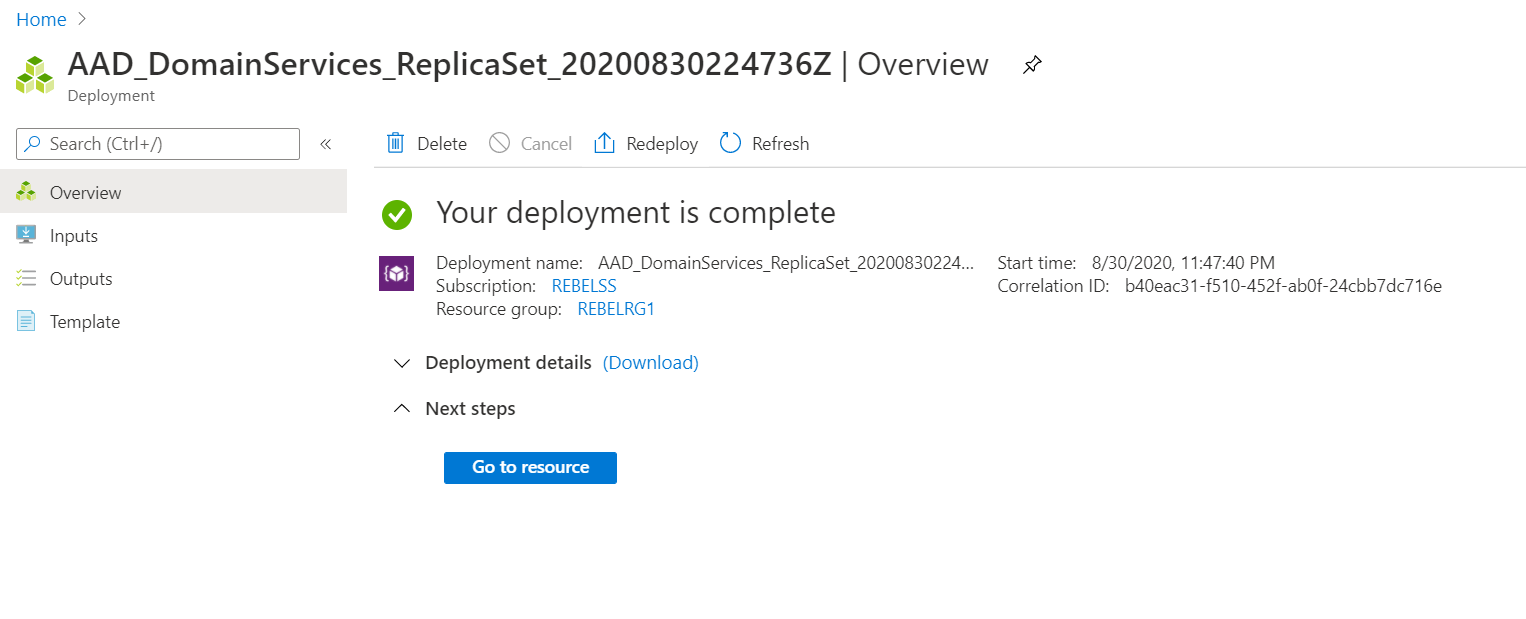Click the page title AAD_DomainServices_ReplicaSet
This screenshot has height=619, width=1526.
pyautogui.click(x=449, y=64)
